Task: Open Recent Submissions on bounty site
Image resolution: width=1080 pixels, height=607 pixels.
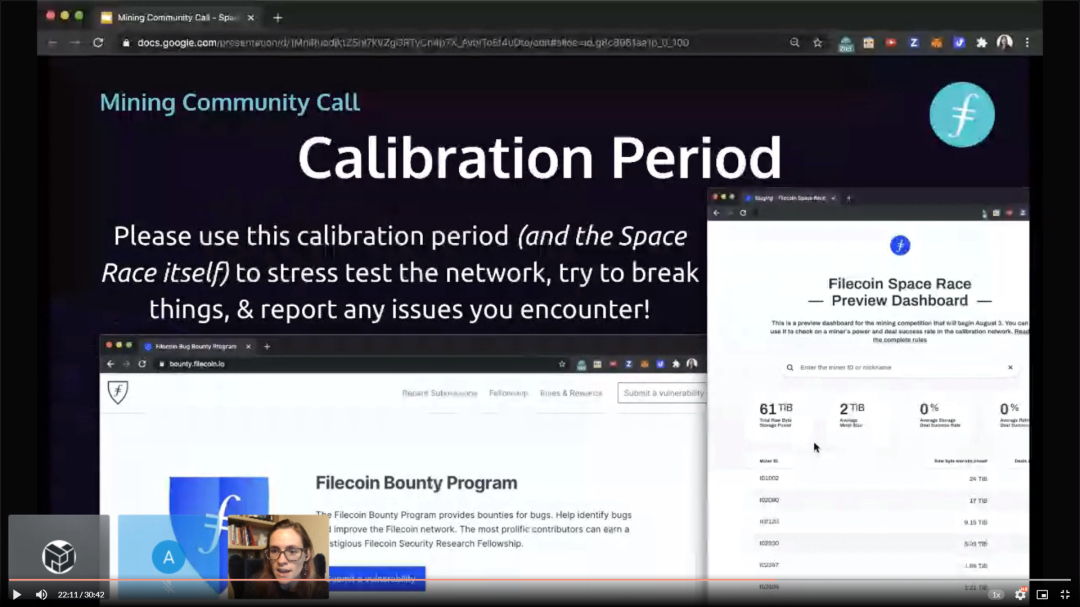Action: [439, 393]
